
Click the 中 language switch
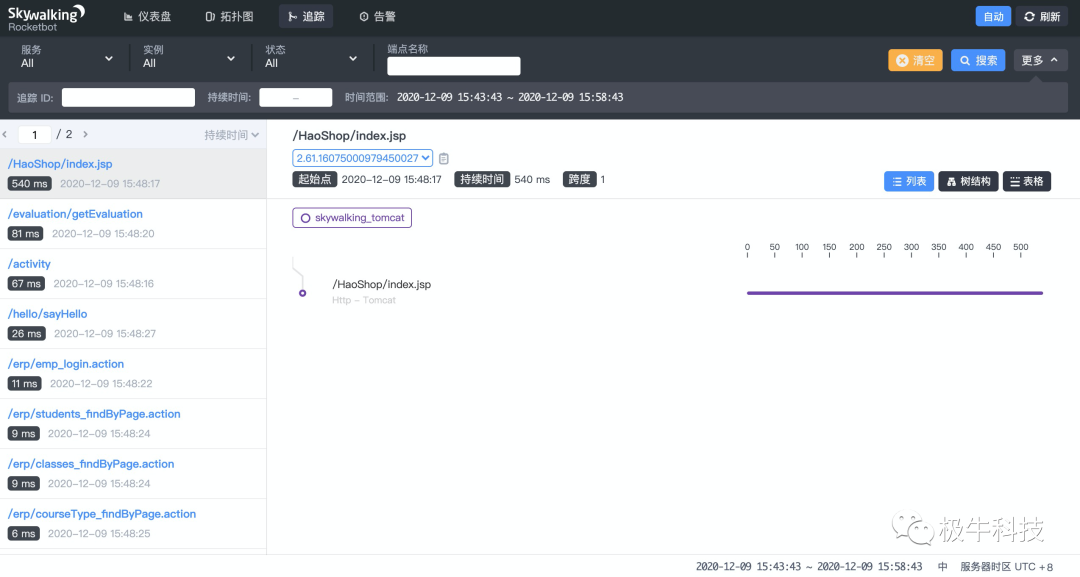click(942, 566)
